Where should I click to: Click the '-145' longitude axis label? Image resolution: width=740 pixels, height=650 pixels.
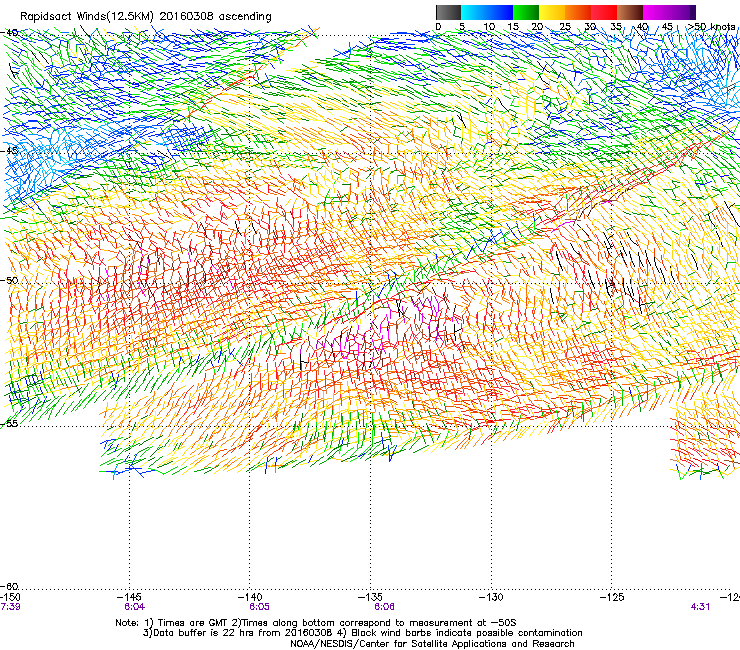[129, 597]
